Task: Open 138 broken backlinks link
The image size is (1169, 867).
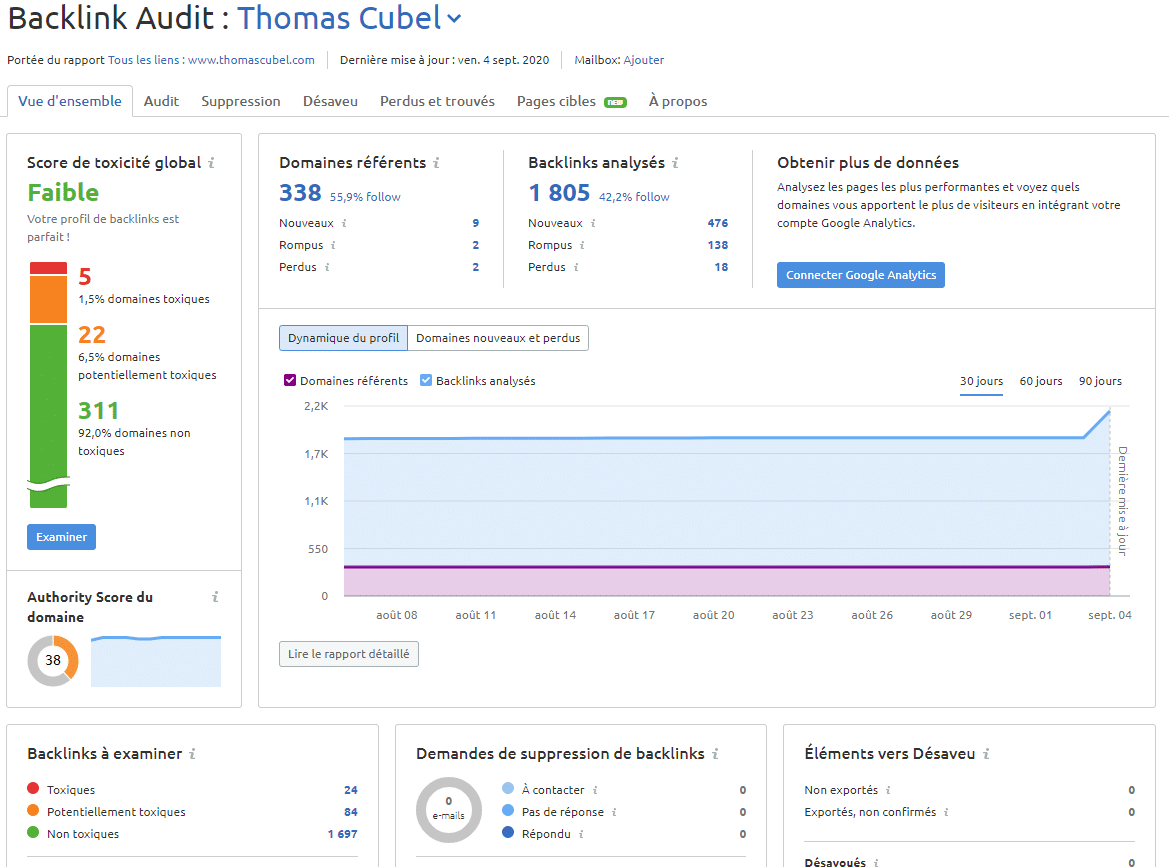Action: coord(718,245)
